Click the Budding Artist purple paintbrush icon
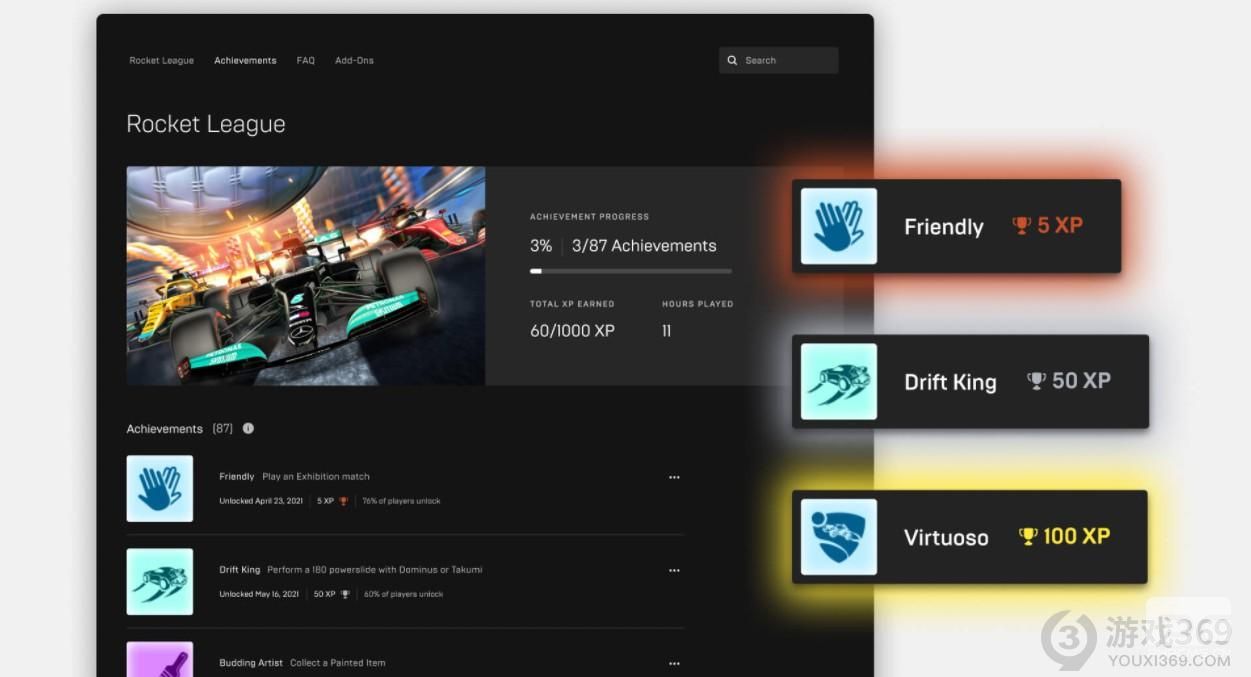The width and height of the screenshot is (1251, 677). click(x=160, y=659)
